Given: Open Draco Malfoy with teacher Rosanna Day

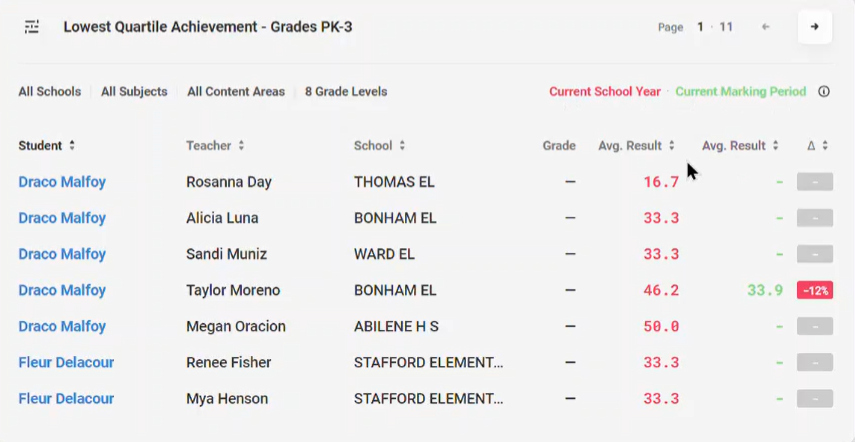Looking at the screenshot, I should (62, 182).
